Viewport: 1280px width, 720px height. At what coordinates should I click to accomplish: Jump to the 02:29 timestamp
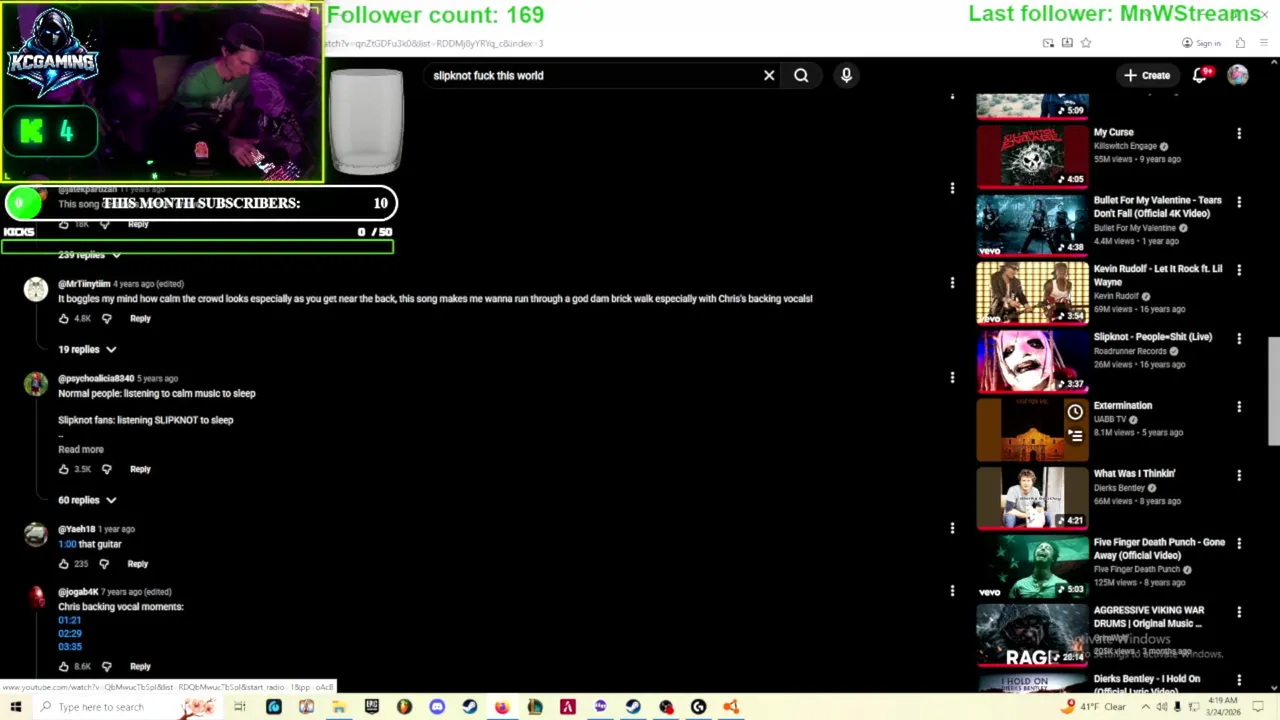pos(70,633)
